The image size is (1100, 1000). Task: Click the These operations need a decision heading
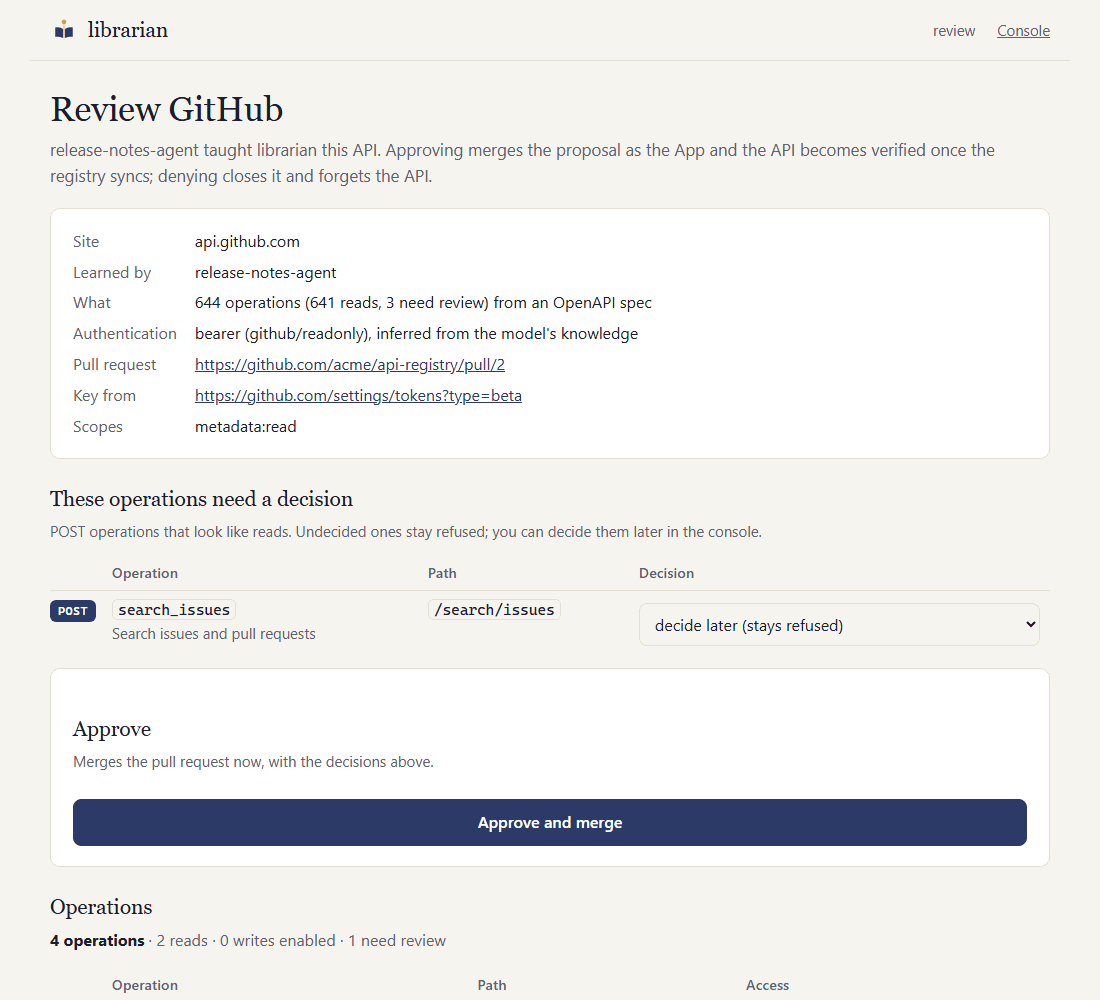201,499
